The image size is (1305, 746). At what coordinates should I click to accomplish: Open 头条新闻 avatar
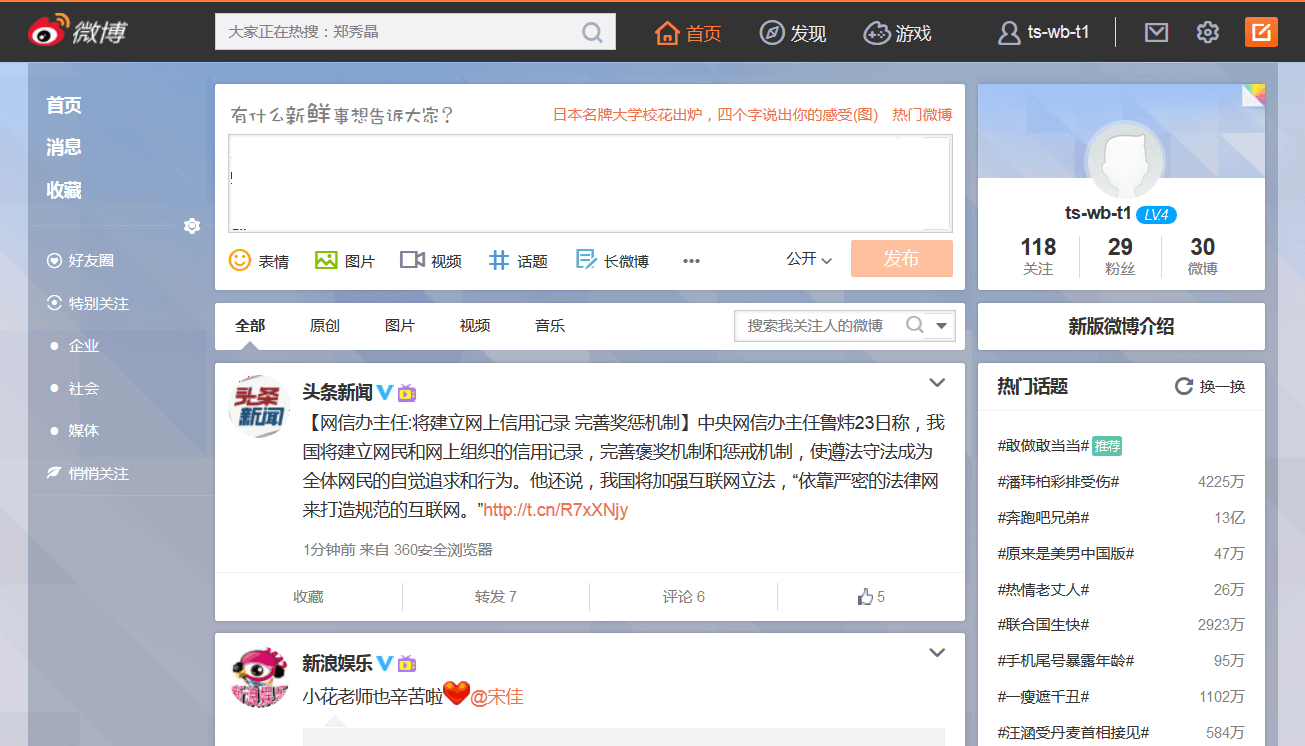260,406
